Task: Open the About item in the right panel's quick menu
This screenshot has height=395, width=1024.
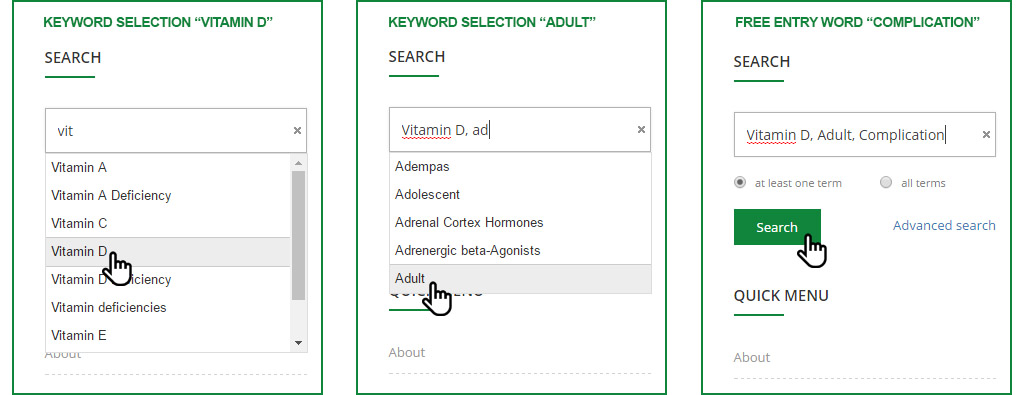Action: pyautogui.click(x=752, y=357)
